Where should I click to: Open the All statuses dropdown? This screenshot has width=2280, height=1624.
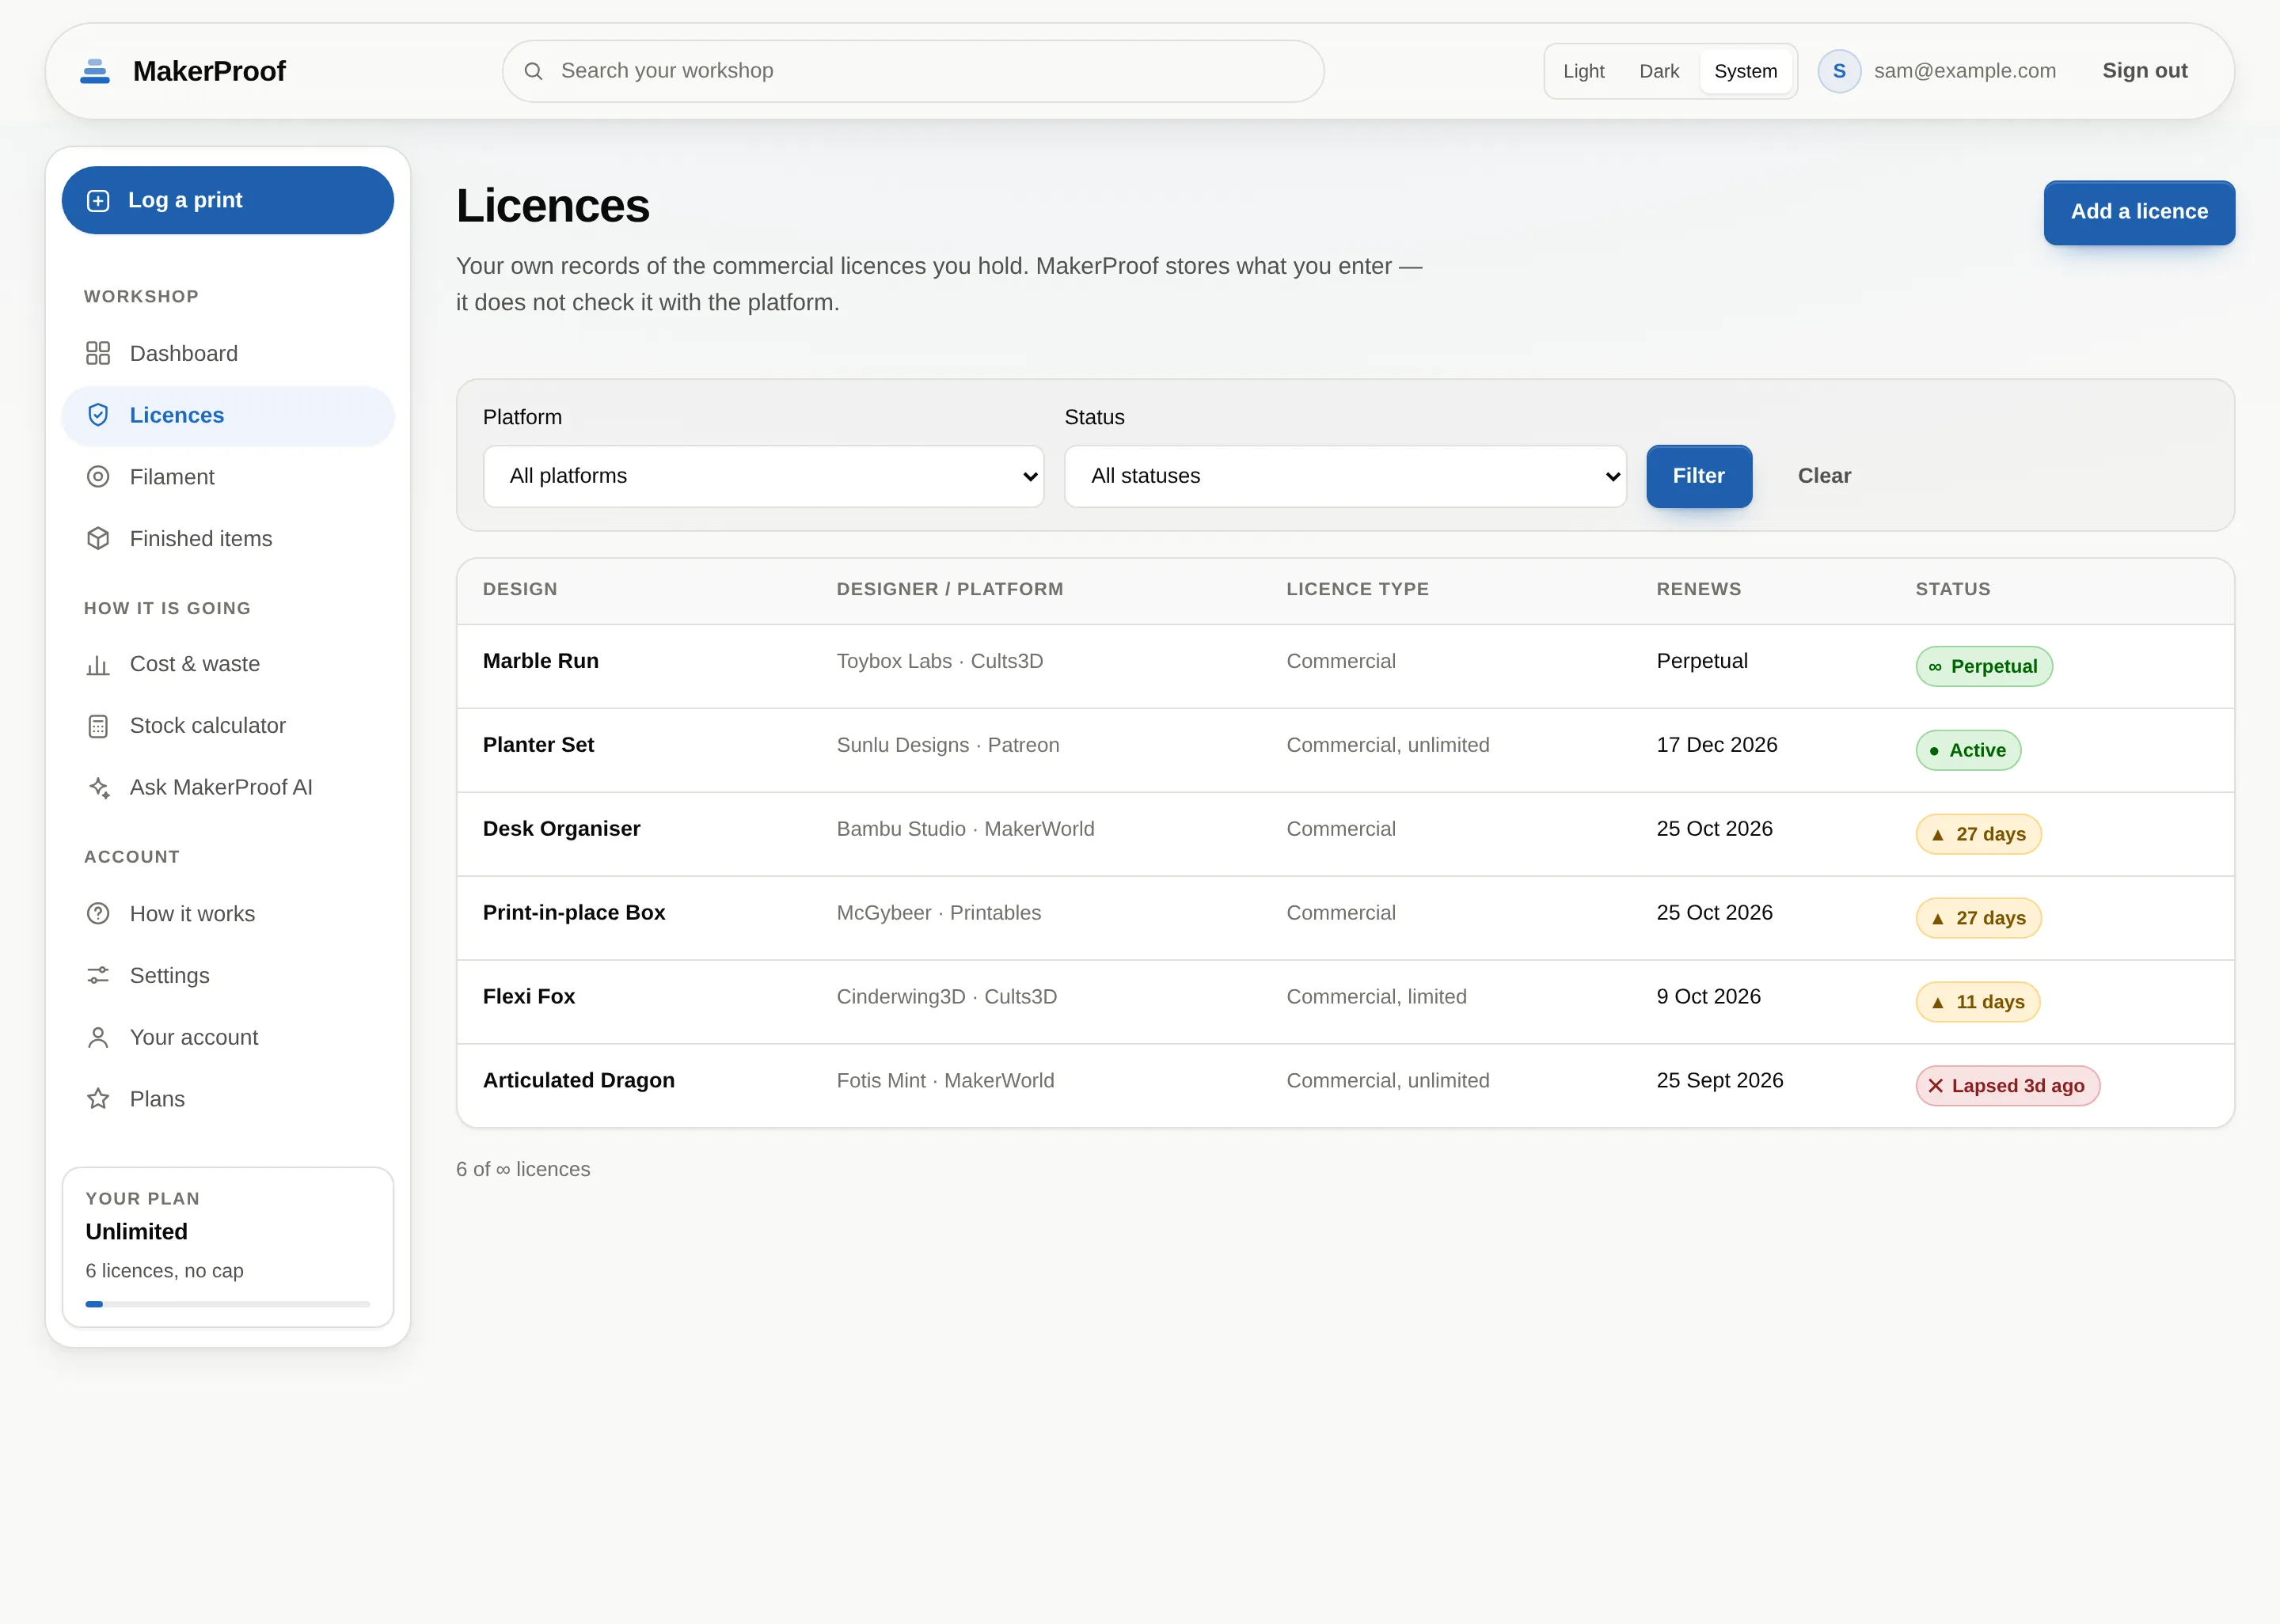1345,476
